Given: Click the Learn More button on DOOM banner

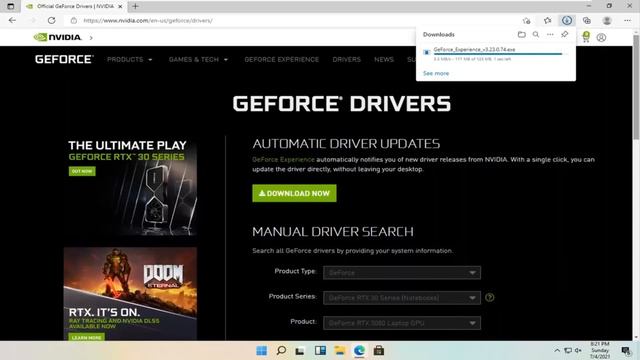Looking at the screenshot, I should pyautogui.click(x=87, y=337).
